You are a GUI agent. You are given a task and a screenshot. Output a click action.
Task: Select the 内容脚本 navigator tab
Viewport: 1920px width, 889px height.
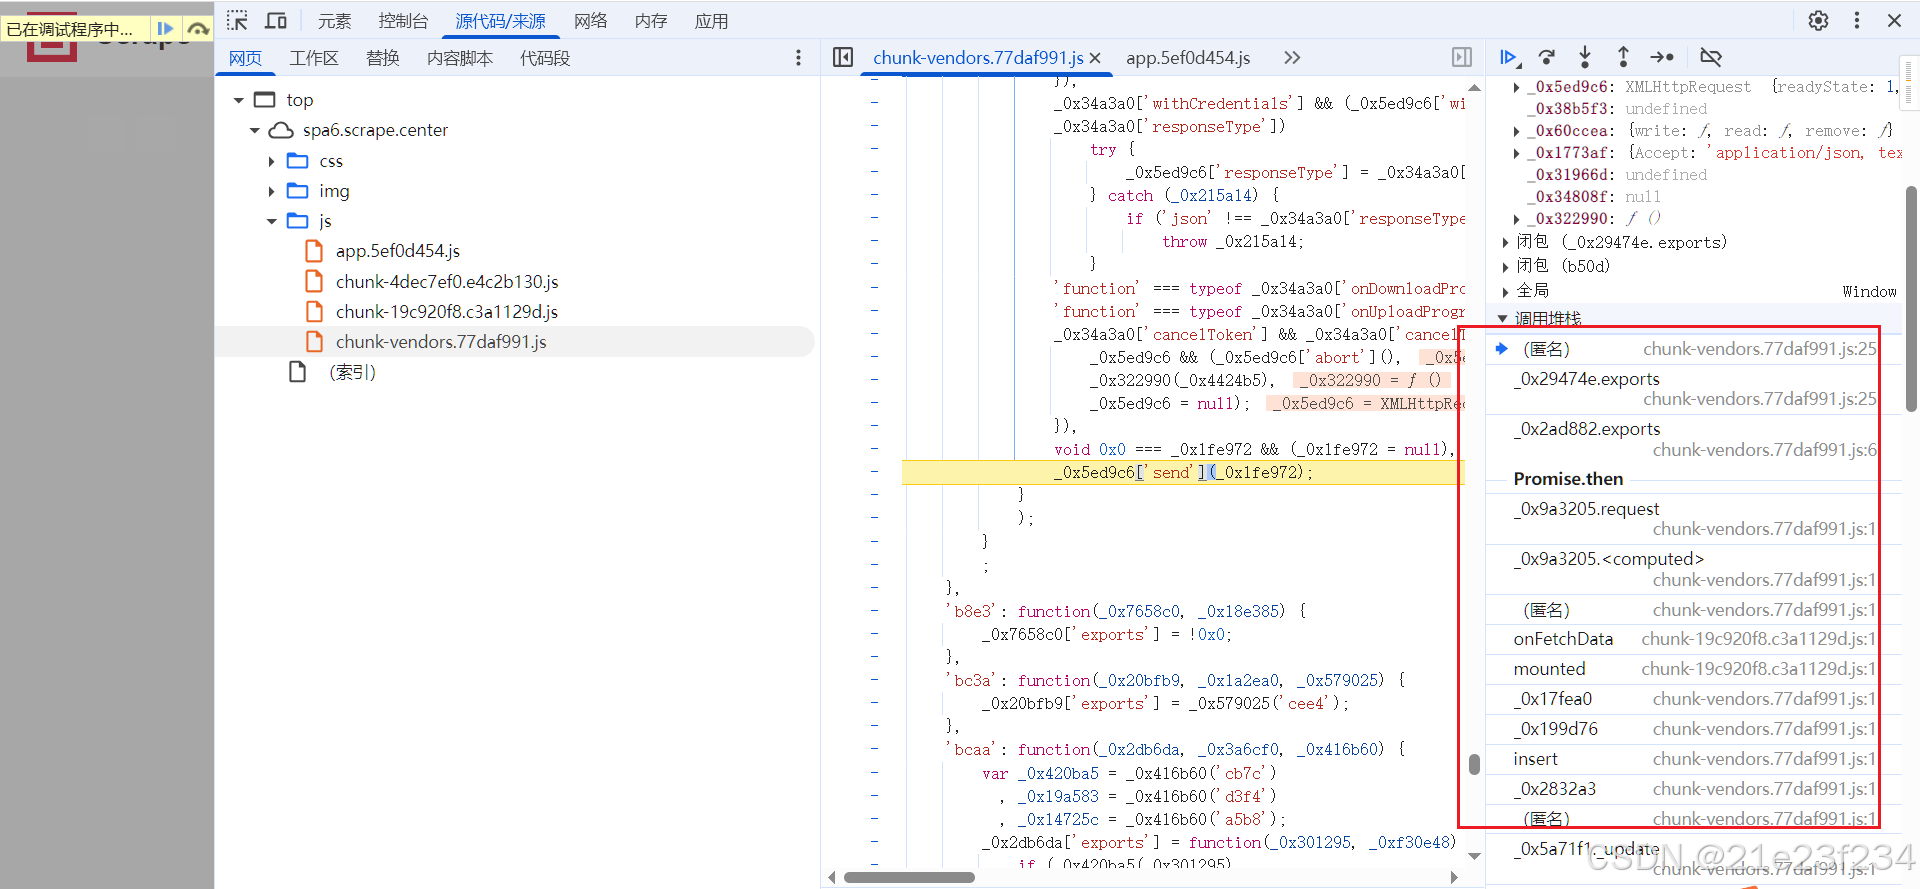[460, 58]
